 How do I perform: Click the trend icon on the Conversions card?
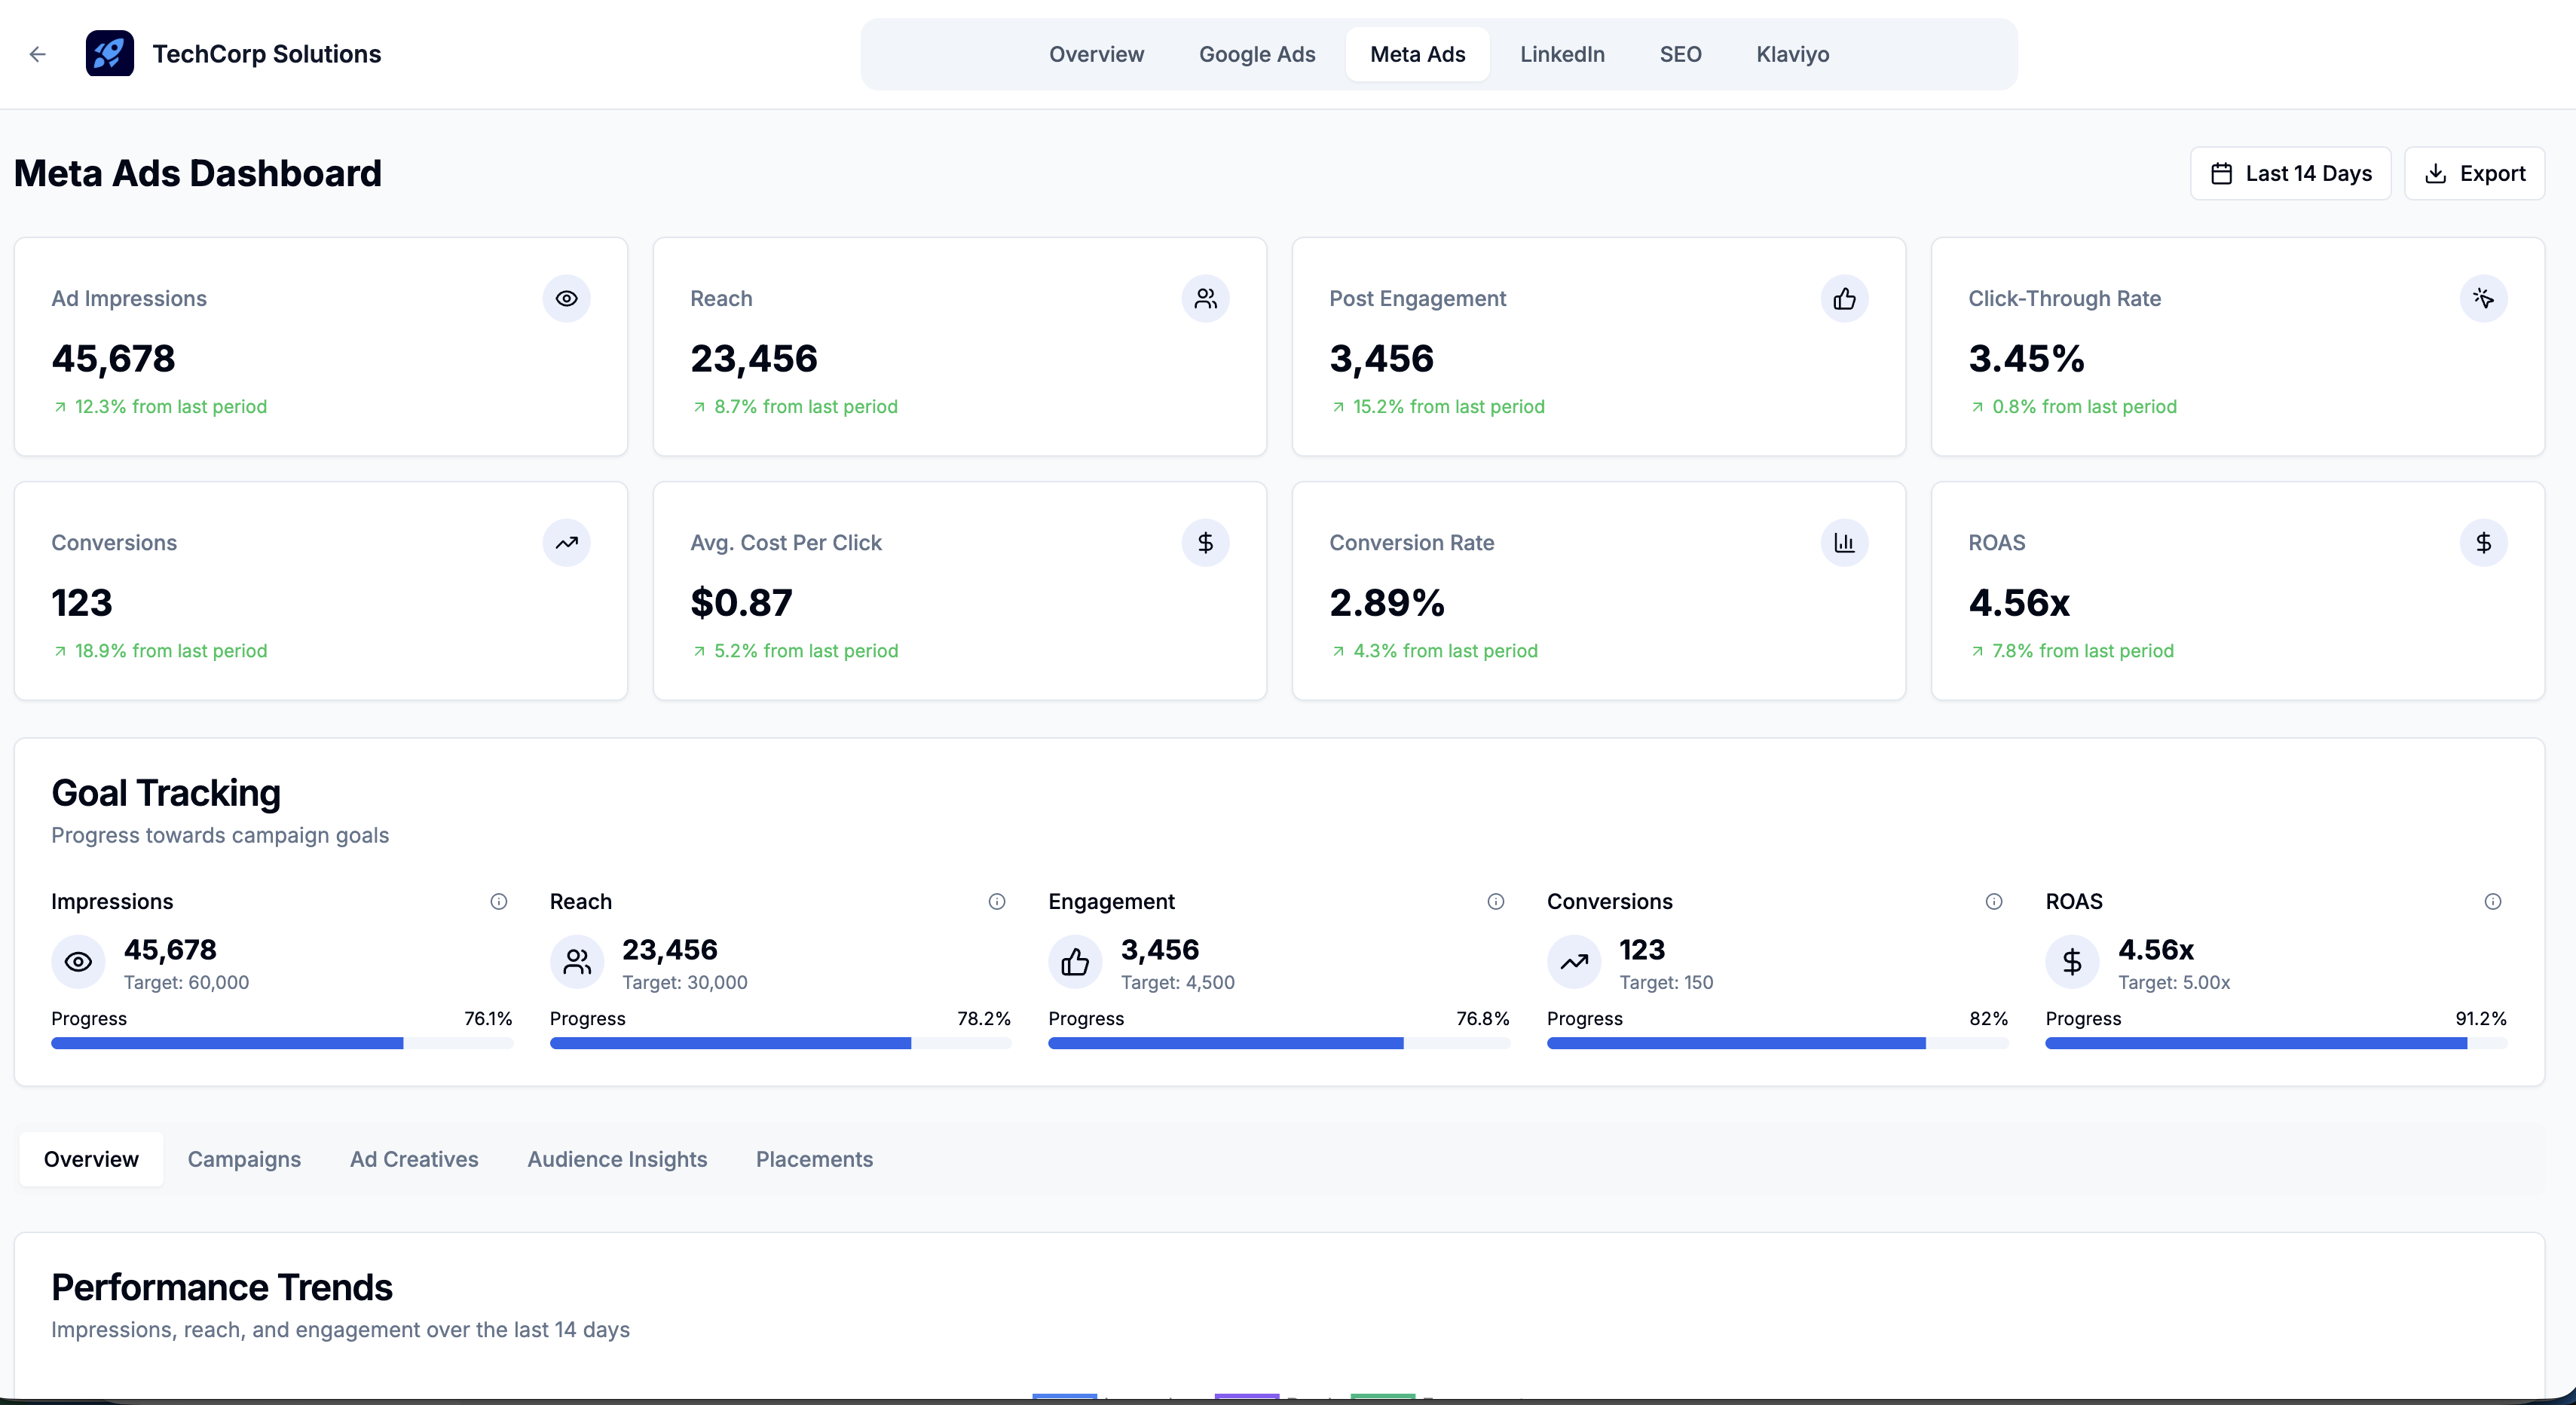tap(566, 543)
